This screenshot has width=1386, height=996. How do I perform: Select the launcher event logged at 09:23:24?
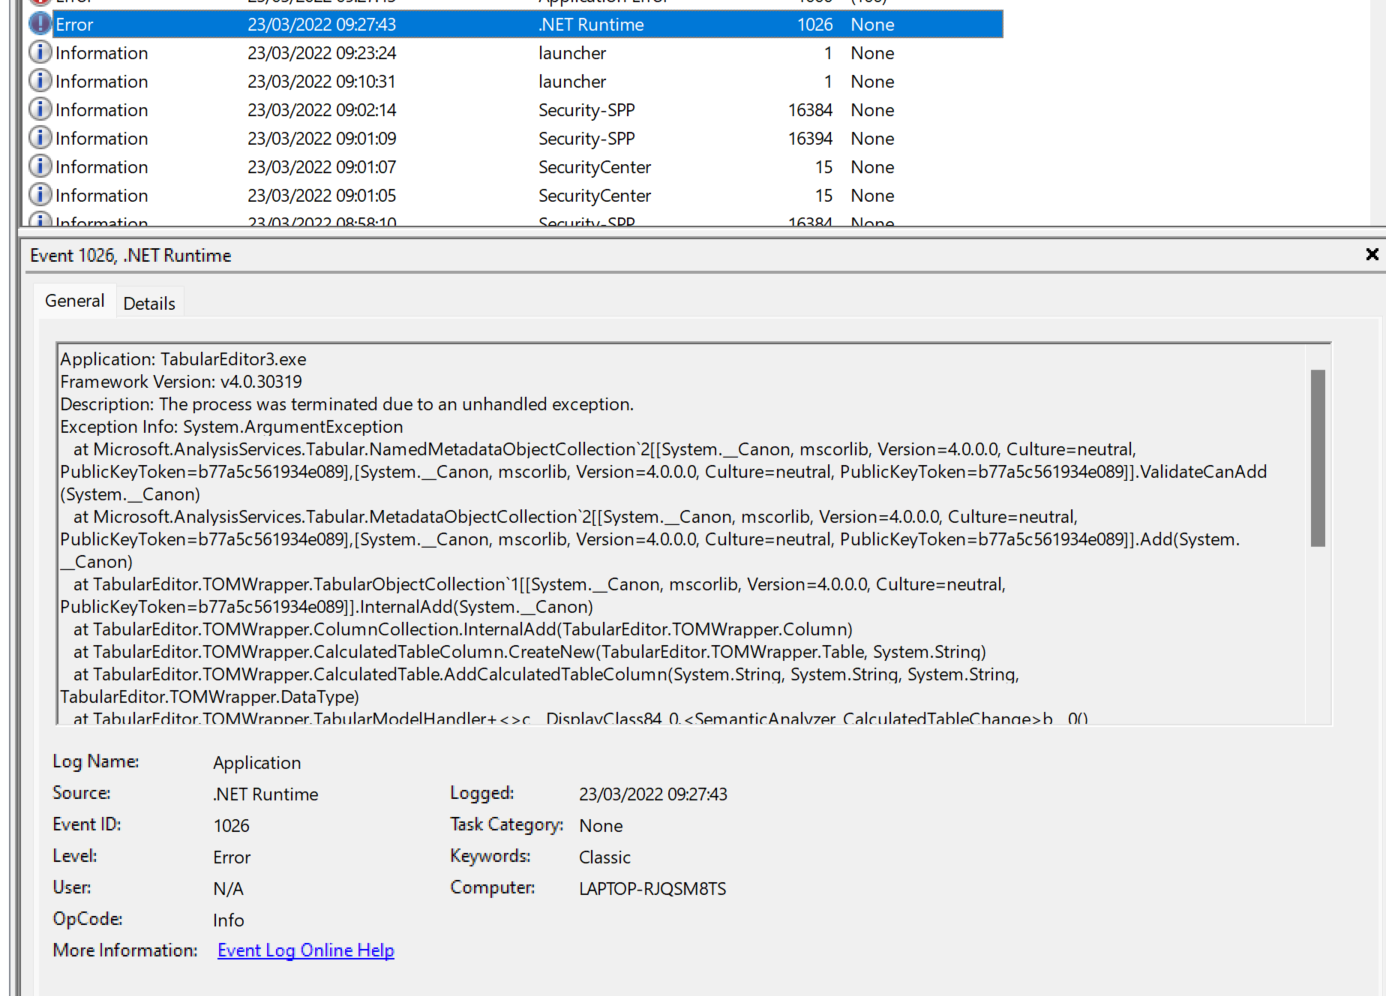click(400, 52)
